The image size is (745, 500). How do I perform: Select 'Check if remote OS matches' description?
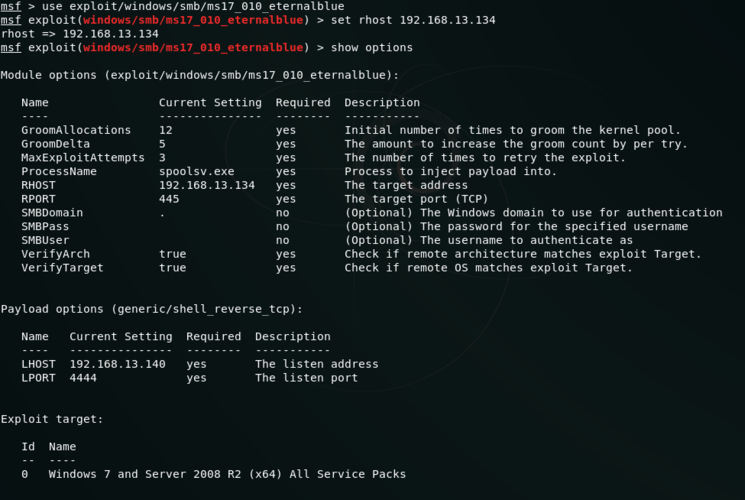coord(488,268)
